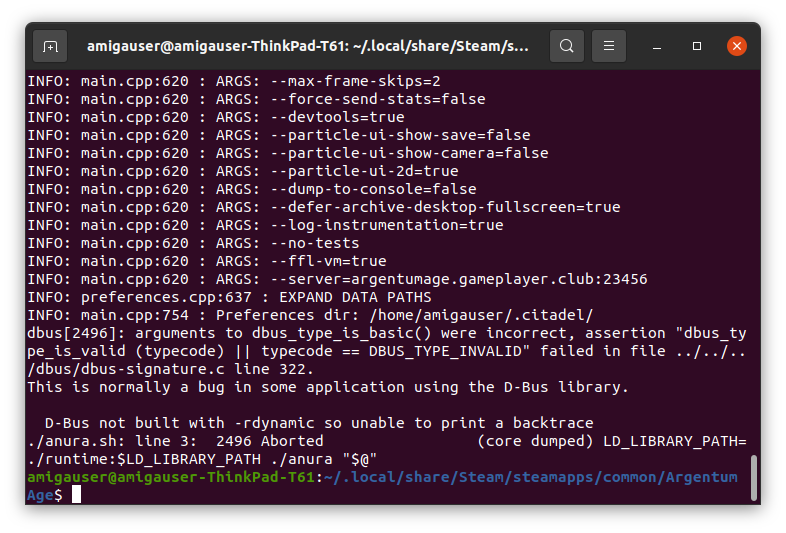The height and width of the screenshot is (533, 786).
Task: Click './anura.sh: line 3: 2496 Aborted' text
Action: point(175,441)
